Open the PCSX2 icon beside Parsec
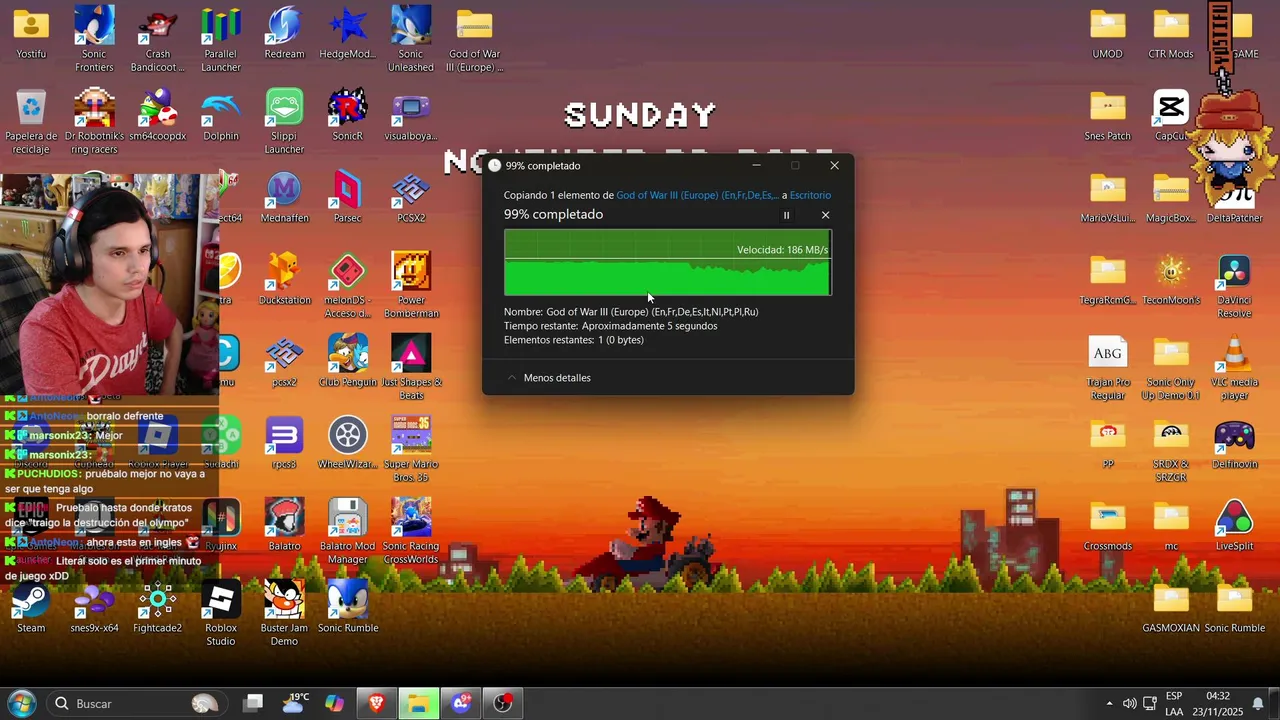 point(411,198)
